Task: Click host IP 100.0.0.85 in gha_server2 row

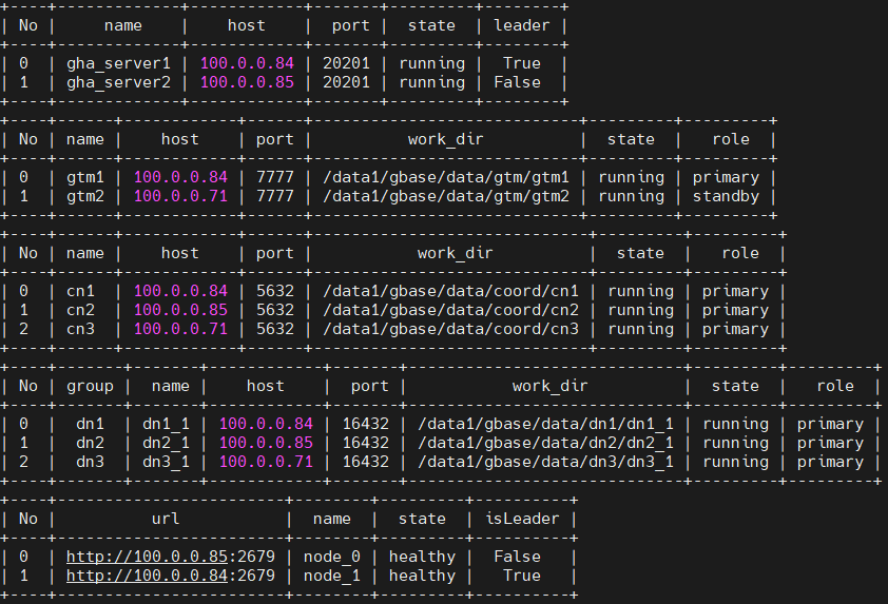Action: pyautogui.click(x=247, y=83)
